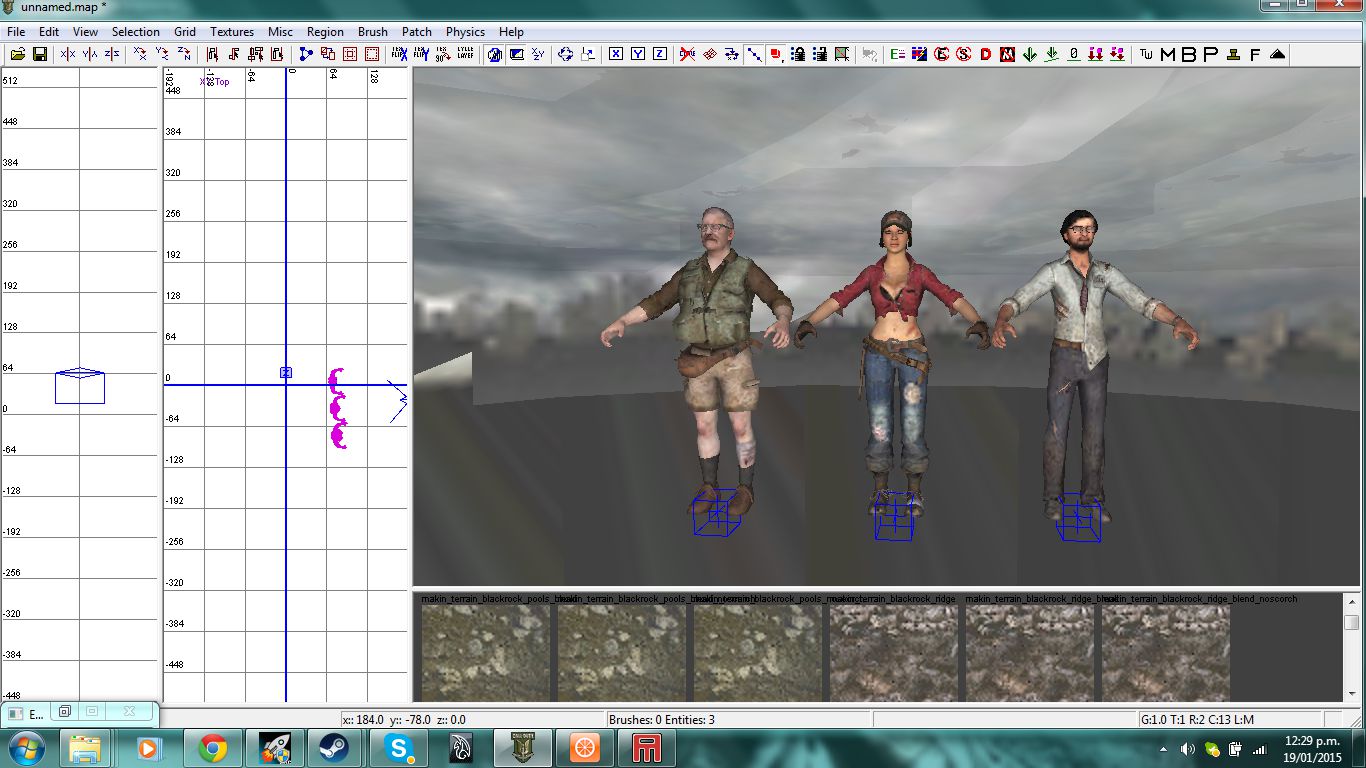Click the Save floppy disk icon

pyautogui.click(x=40, y=54)
